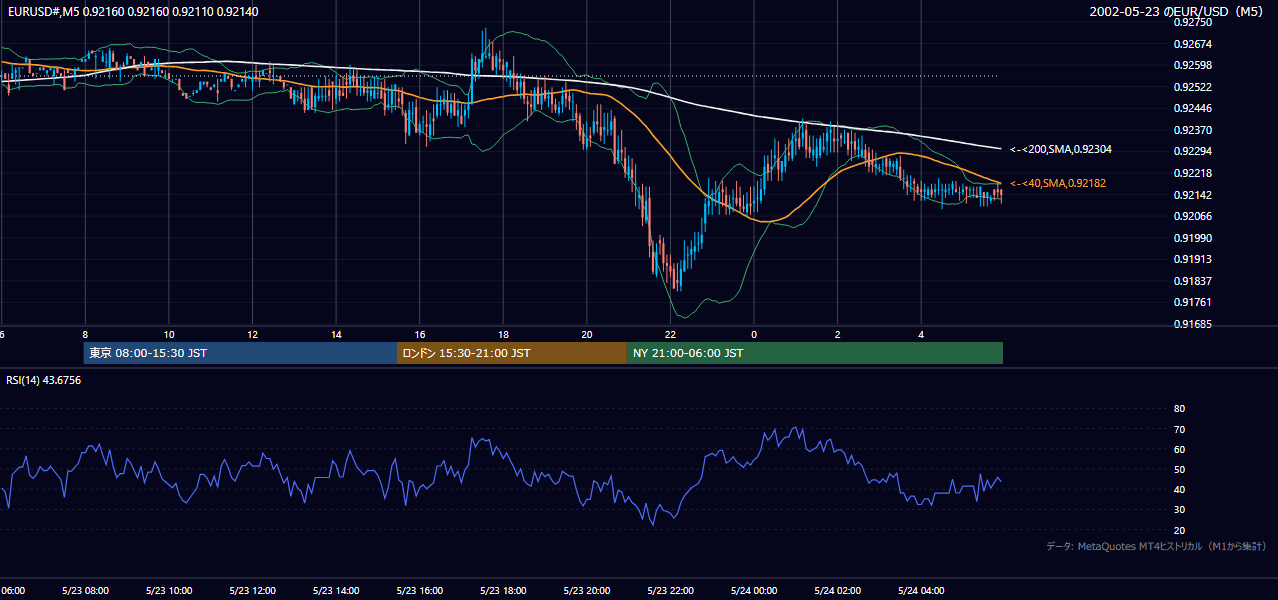Click hour tick 22 under price chart
Viewport: 1278px width, 600px height.
670,334
